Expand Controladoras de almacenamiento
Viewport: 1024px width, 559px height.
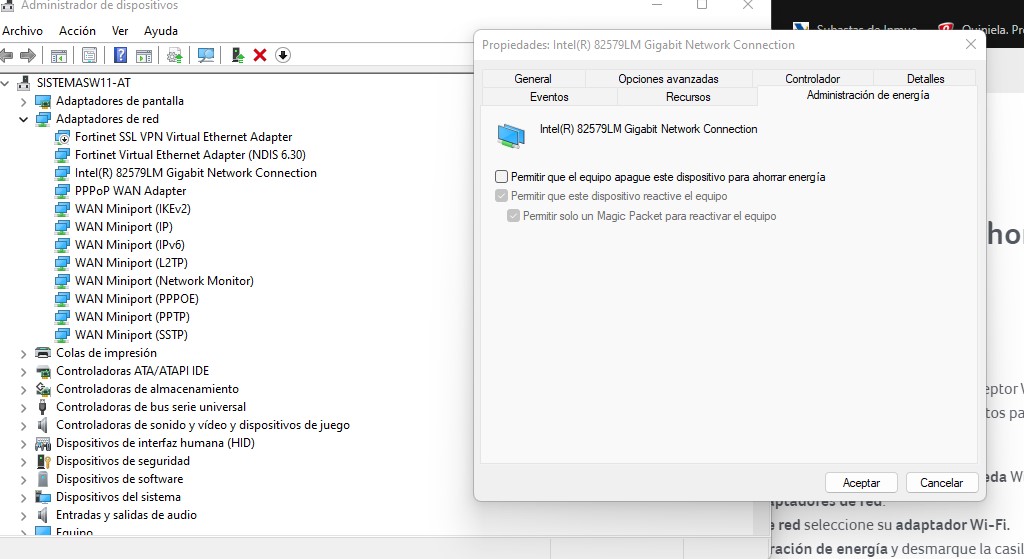[x=24, y=390]
